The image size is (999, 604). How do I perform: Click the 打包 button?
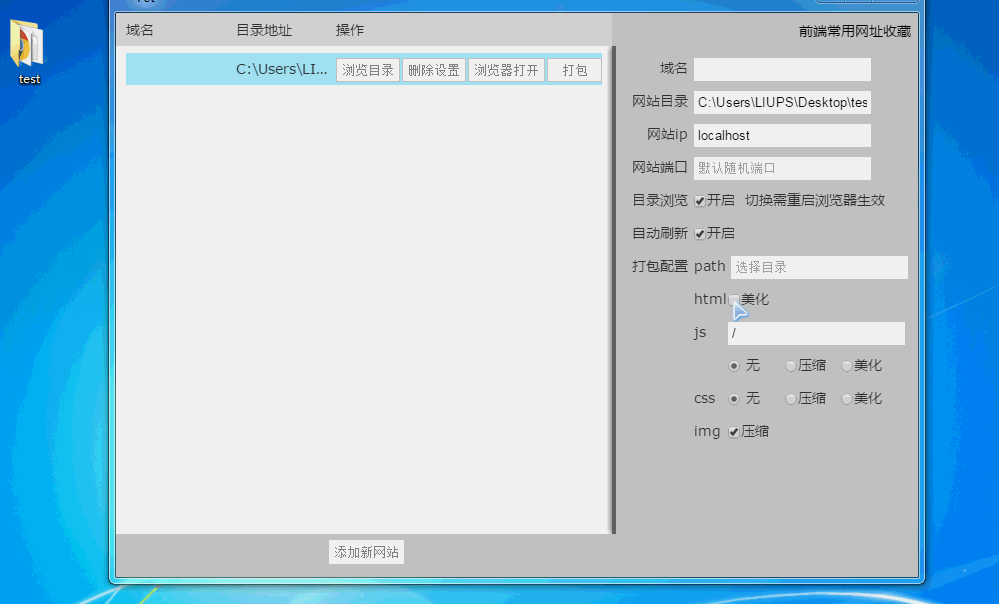[574, 70]
